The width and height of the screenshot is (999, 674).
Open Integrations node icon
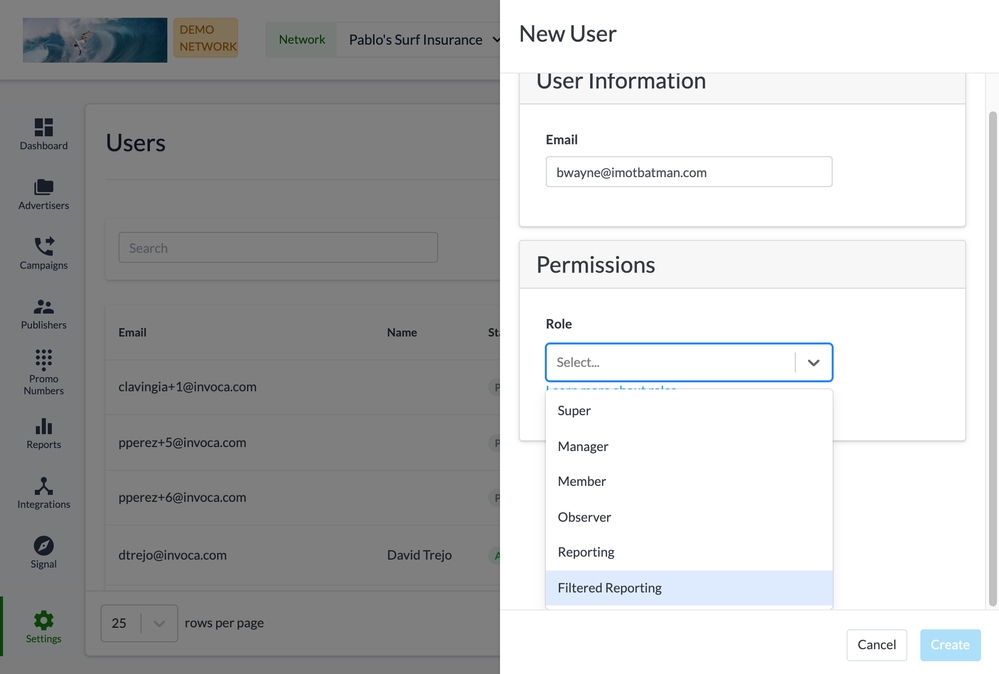[44, 487]
